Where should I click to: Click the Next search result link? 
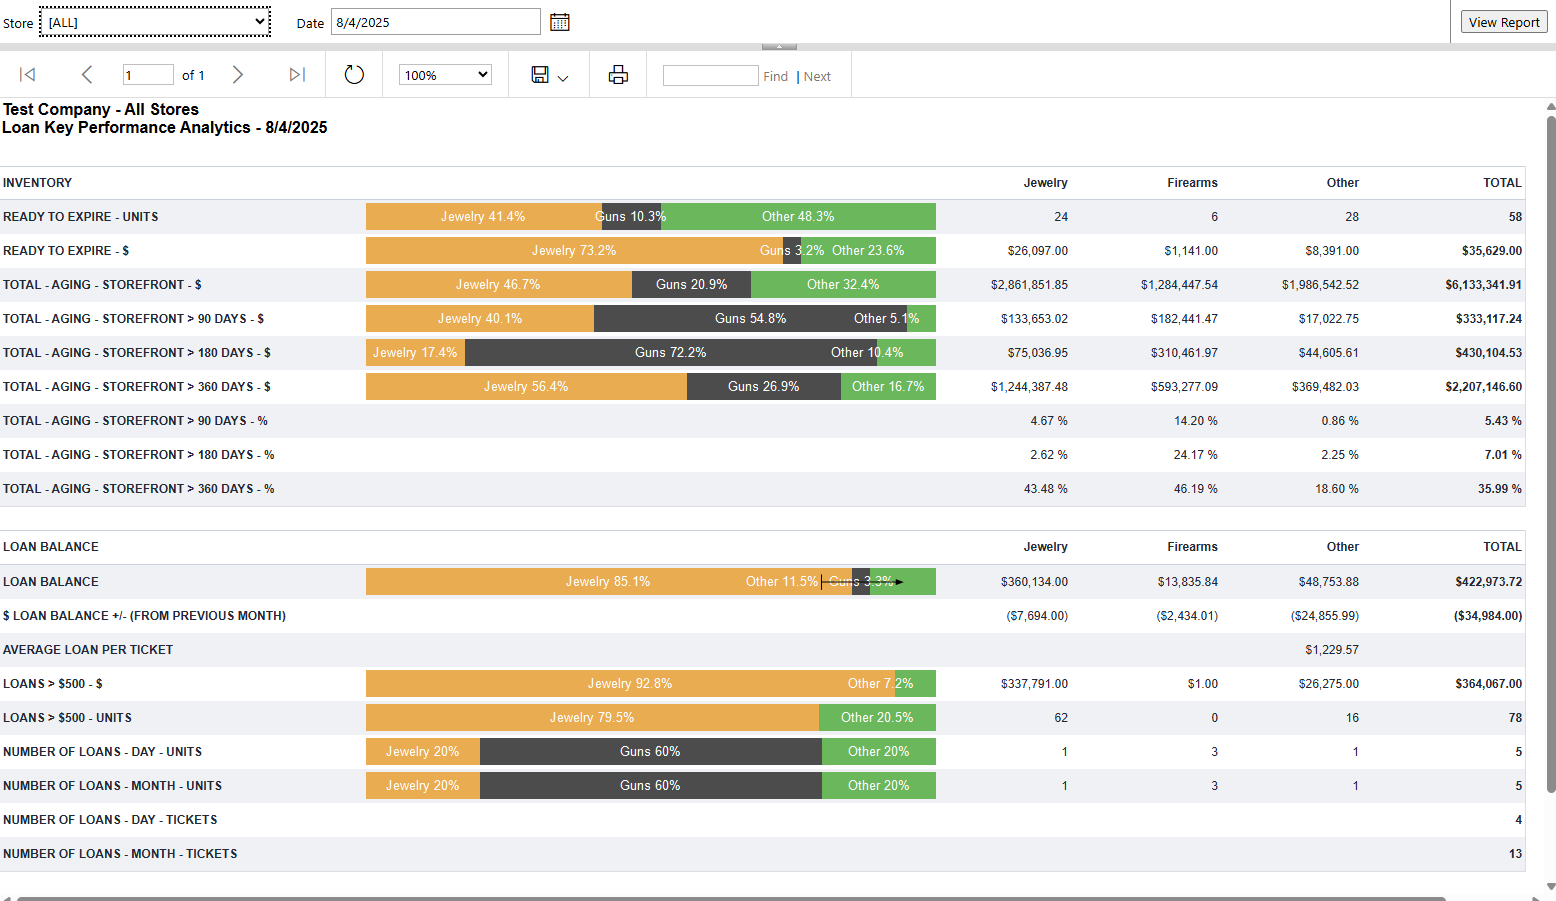(817, 76)
